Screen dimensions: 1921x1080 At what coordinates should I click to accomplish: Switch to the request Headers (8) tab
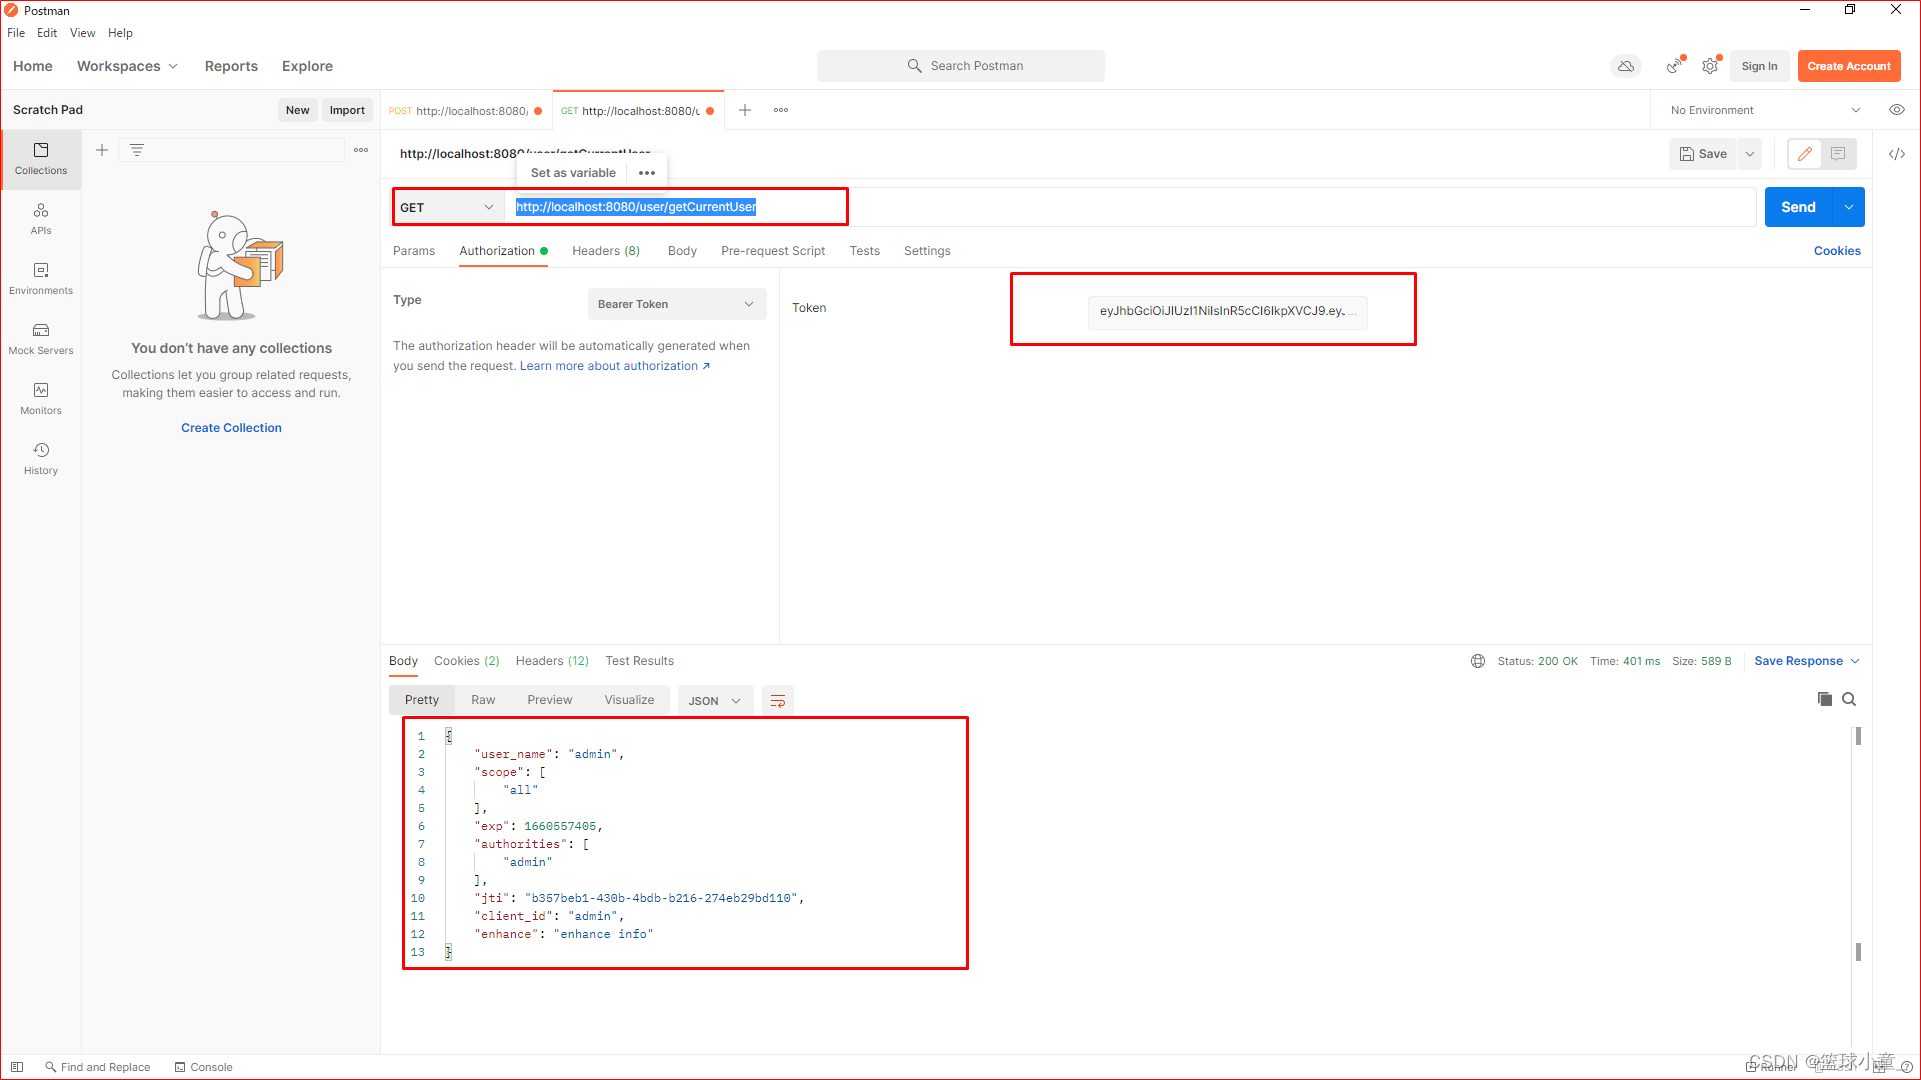[x=606, y=251]
